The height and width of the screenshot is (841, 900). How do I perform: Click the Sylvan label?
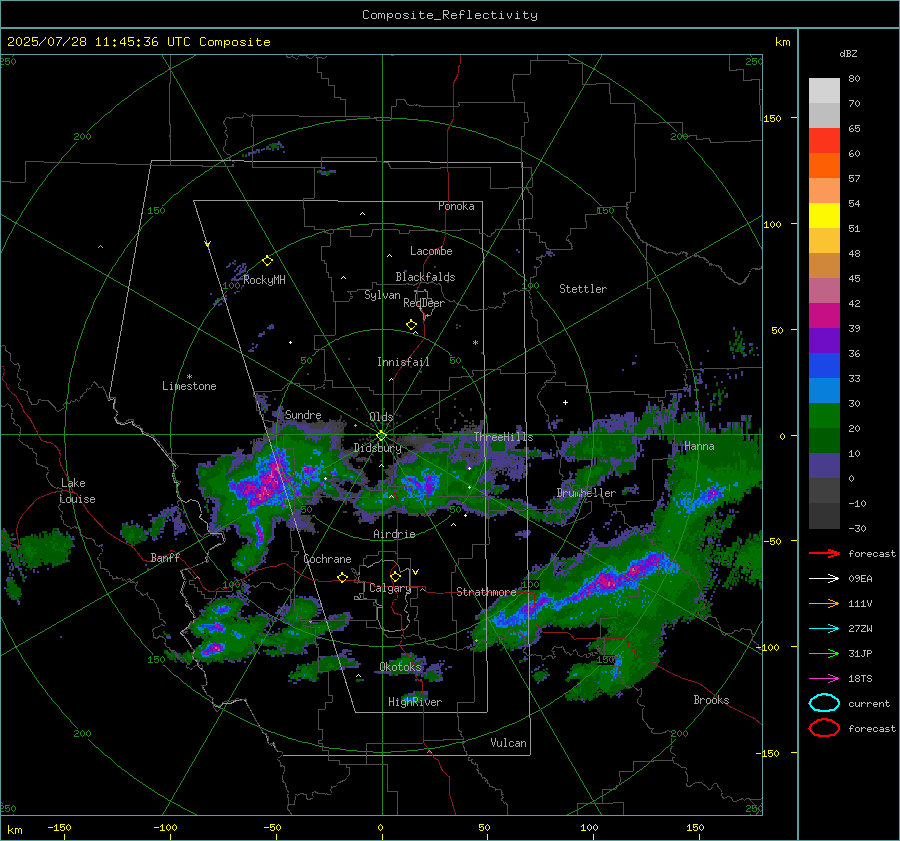[382, 295]
